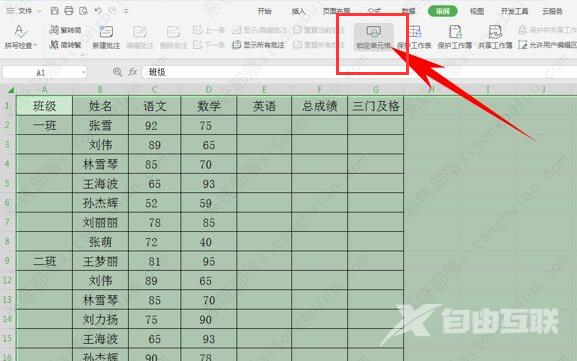Click the Save icon in quick toolbar
Viewport: 577px width, 361px height.
(x=54, y=11)
